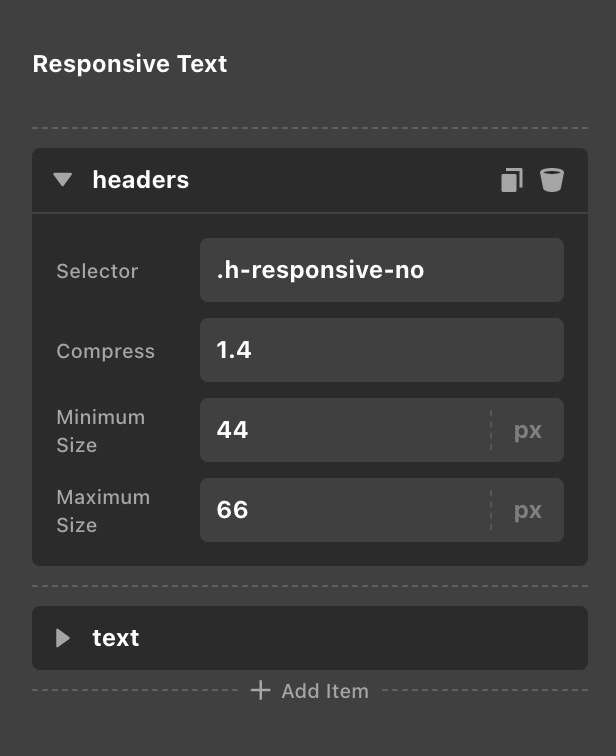
Task: Click the Responsive Text heading
Action: coord(130,64)
